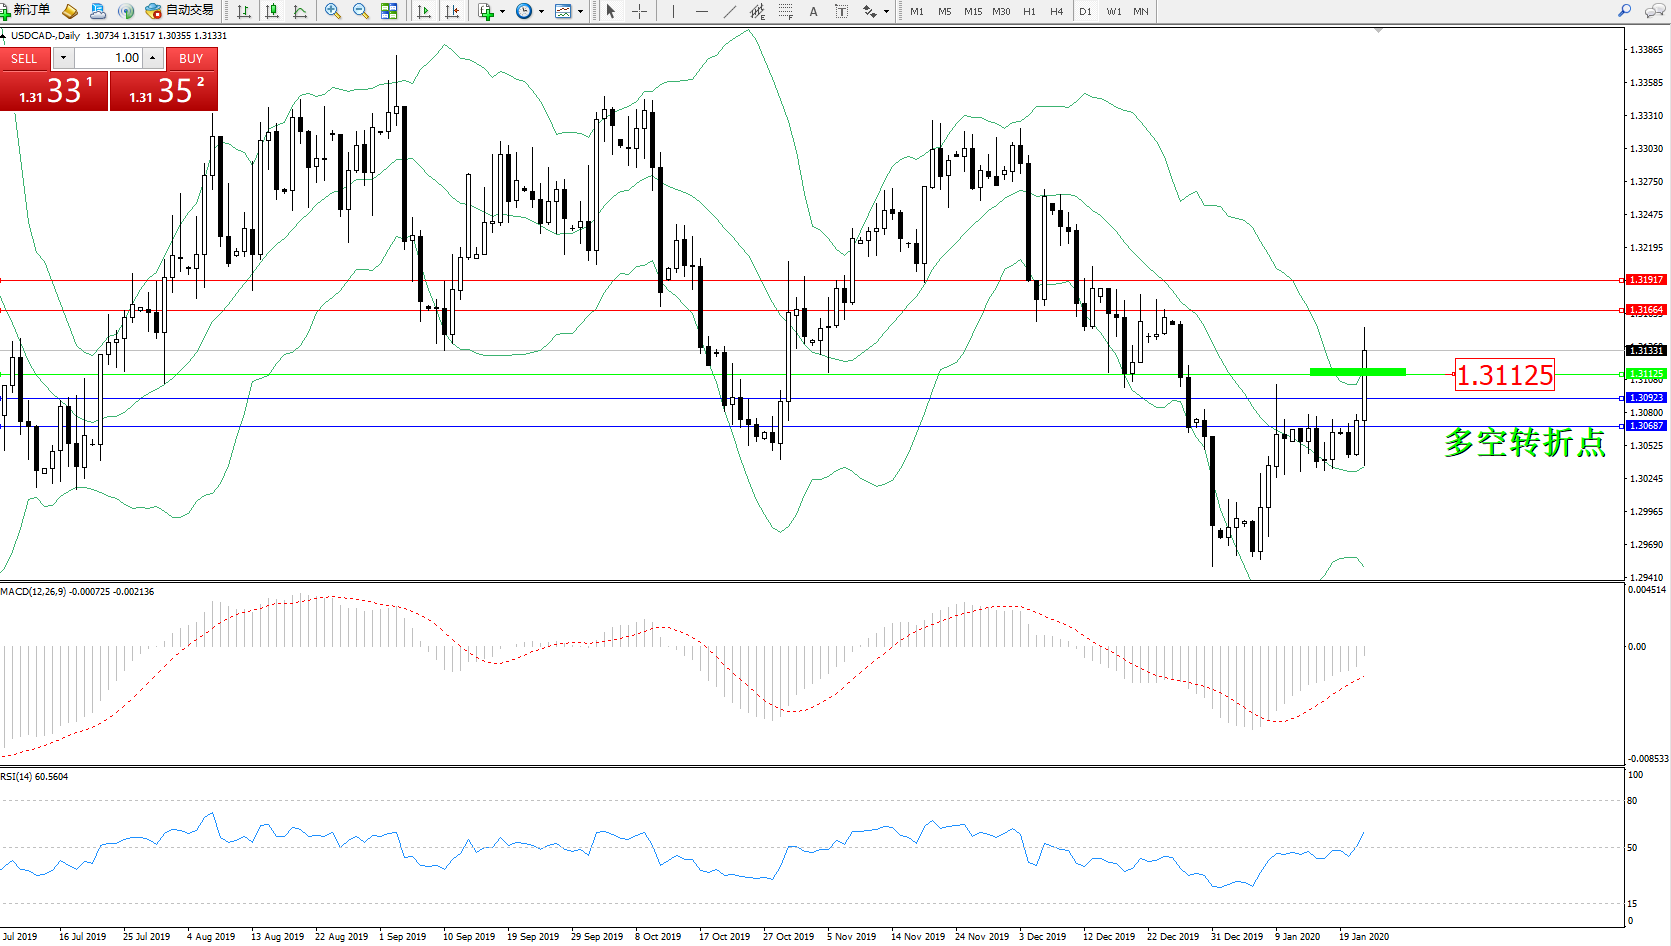Open the chart templates dropdown arrow

[x=581, y=12]
